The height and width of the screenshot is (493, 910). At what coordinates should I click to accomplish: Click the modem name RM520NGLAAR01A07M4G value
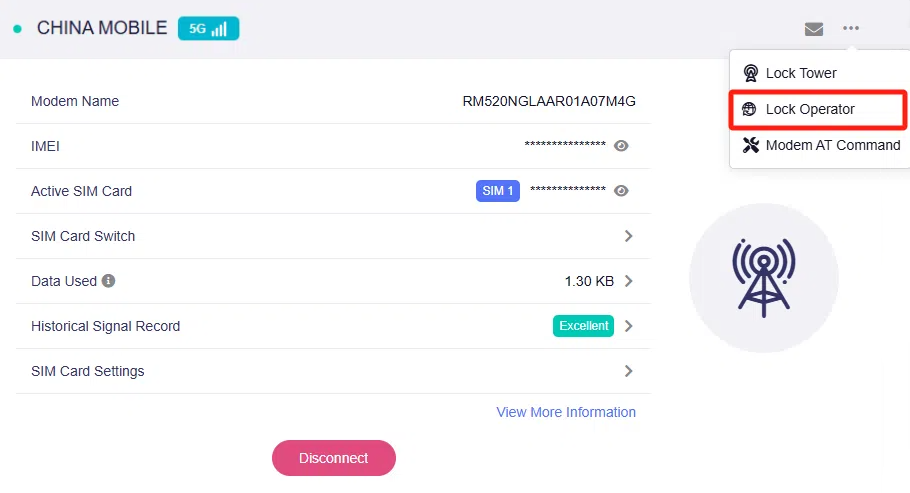pos(549,101)
